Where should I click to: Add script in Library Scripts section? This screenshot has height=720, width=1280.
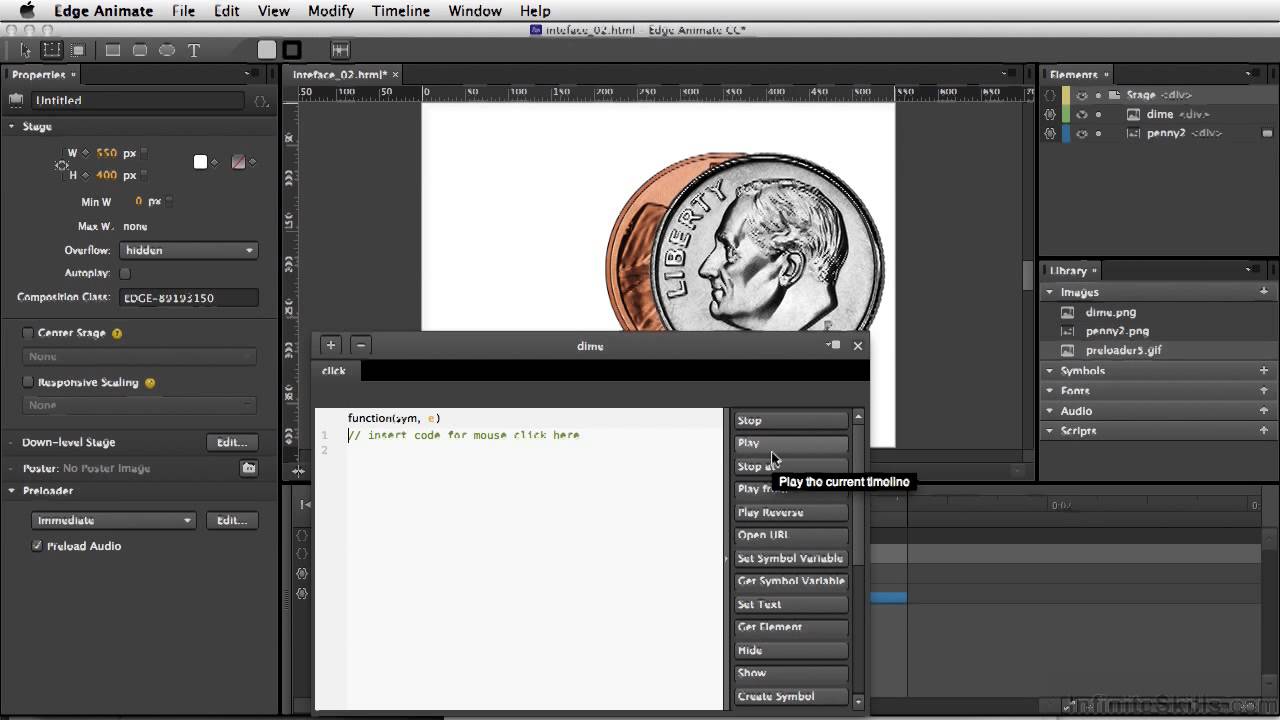[1264, 431]
